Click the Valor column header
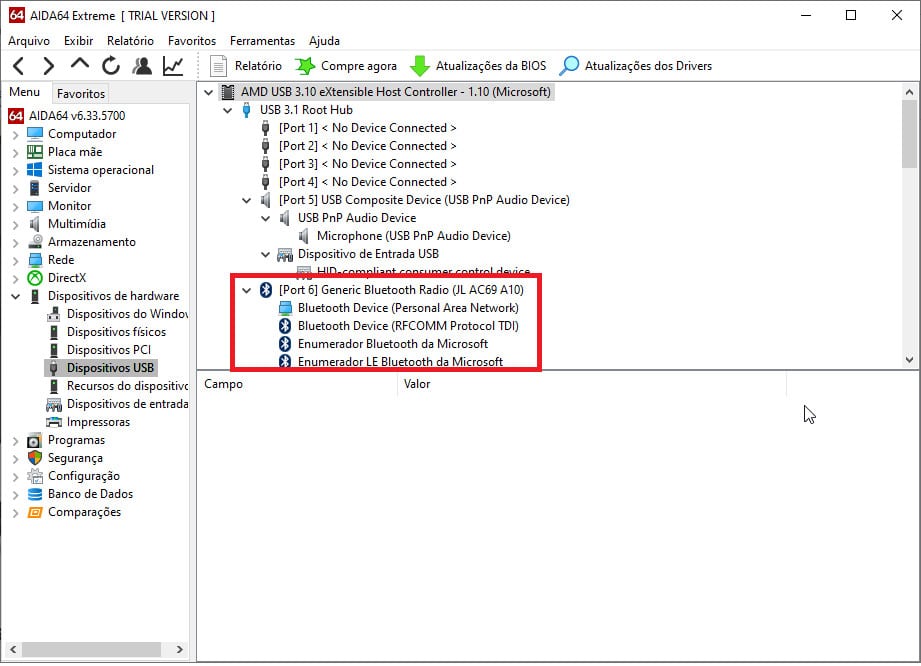 [418, 384]
